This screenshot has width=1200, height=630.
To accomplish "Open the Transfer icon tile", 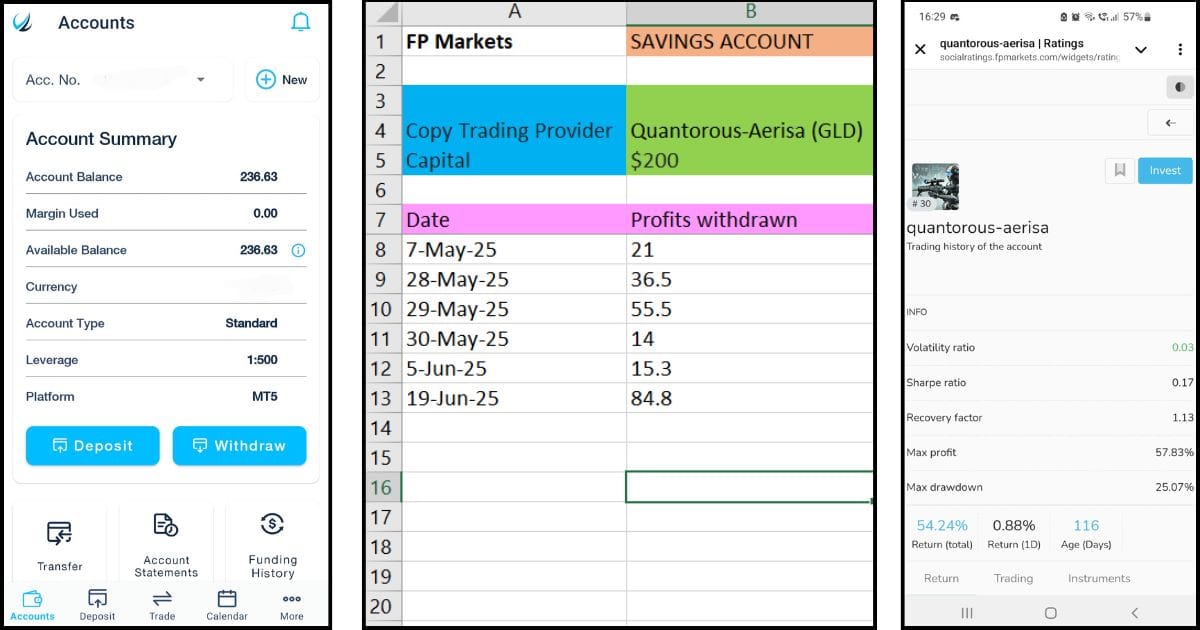I will click(60, 544).
